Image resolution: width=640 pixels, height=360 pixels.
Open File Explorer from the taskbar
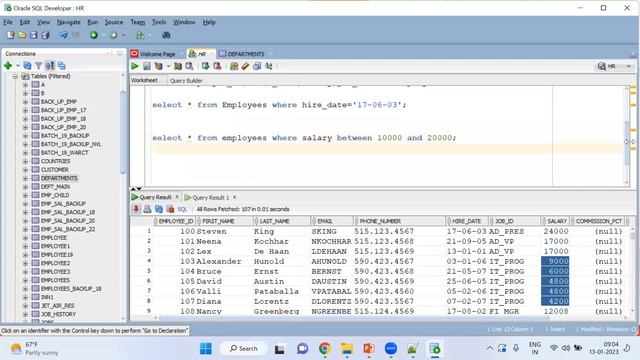pos(347,349)
